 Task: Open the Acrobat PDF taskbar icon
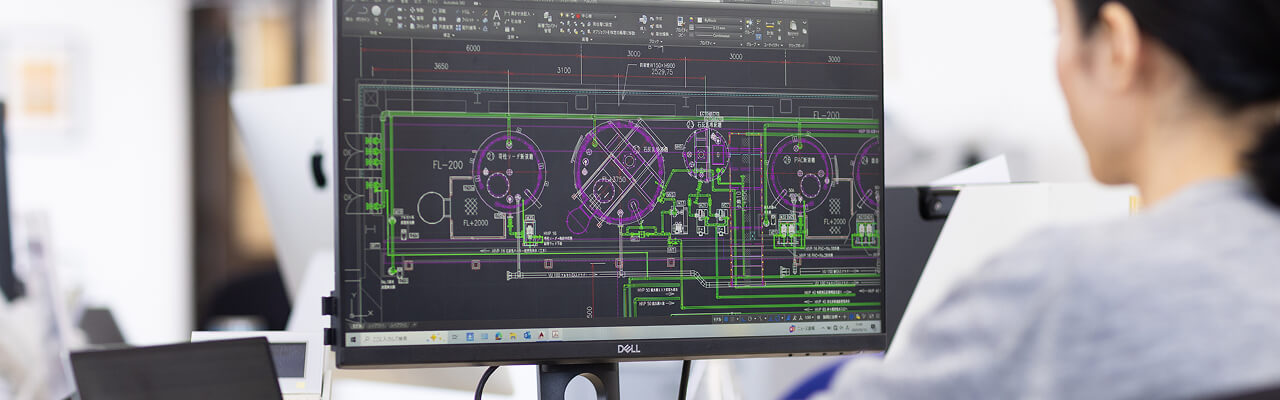tap(555, 334)
